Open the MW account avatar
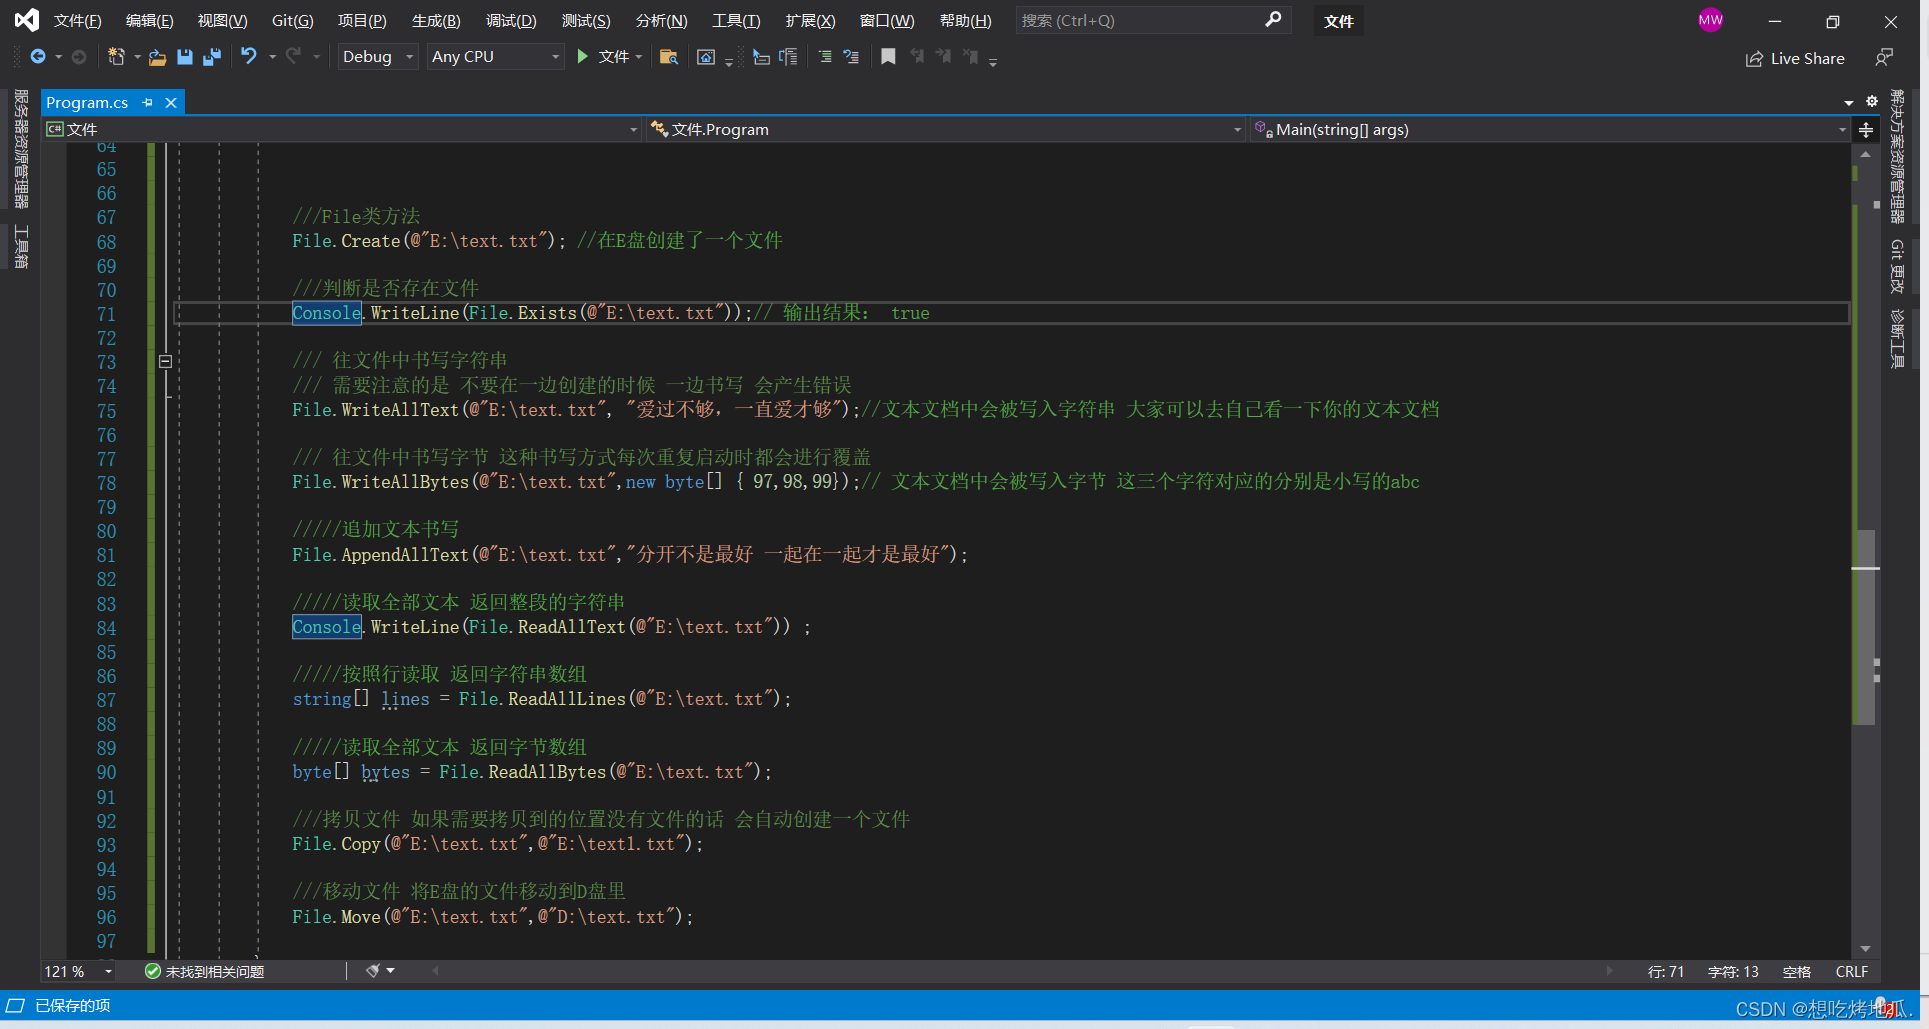Viewport: 1929px width, 1029px height. tap(1710, 20)
